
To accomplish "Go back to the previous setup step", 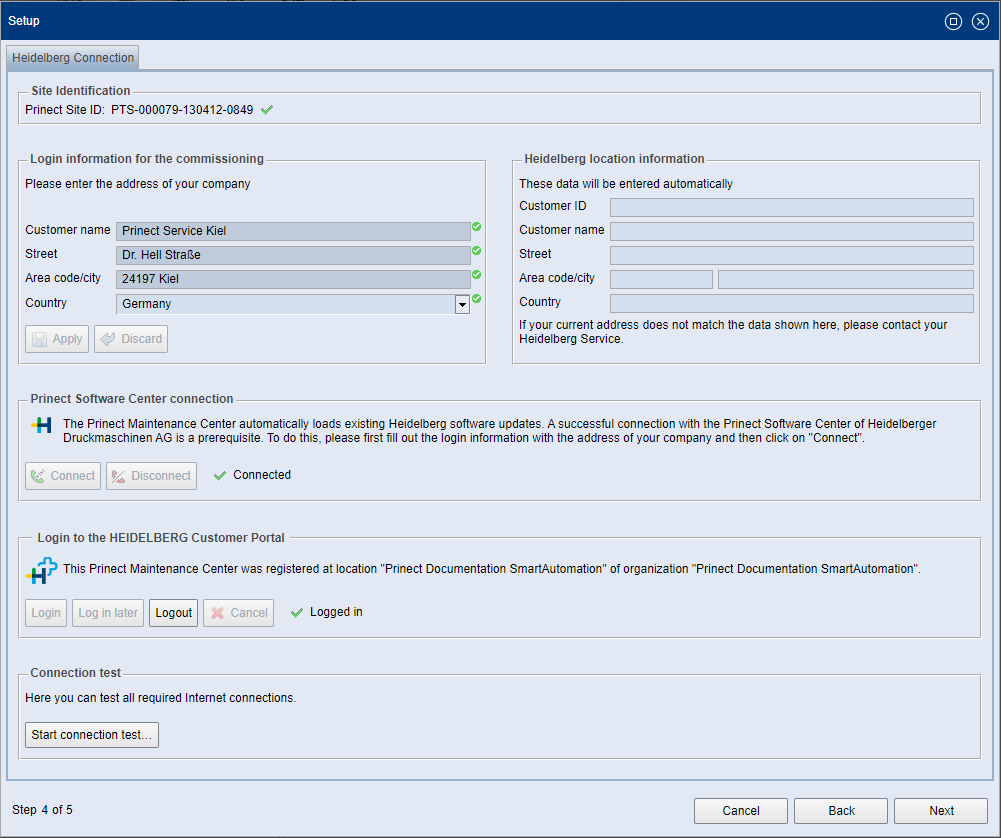I will [840, 810].
